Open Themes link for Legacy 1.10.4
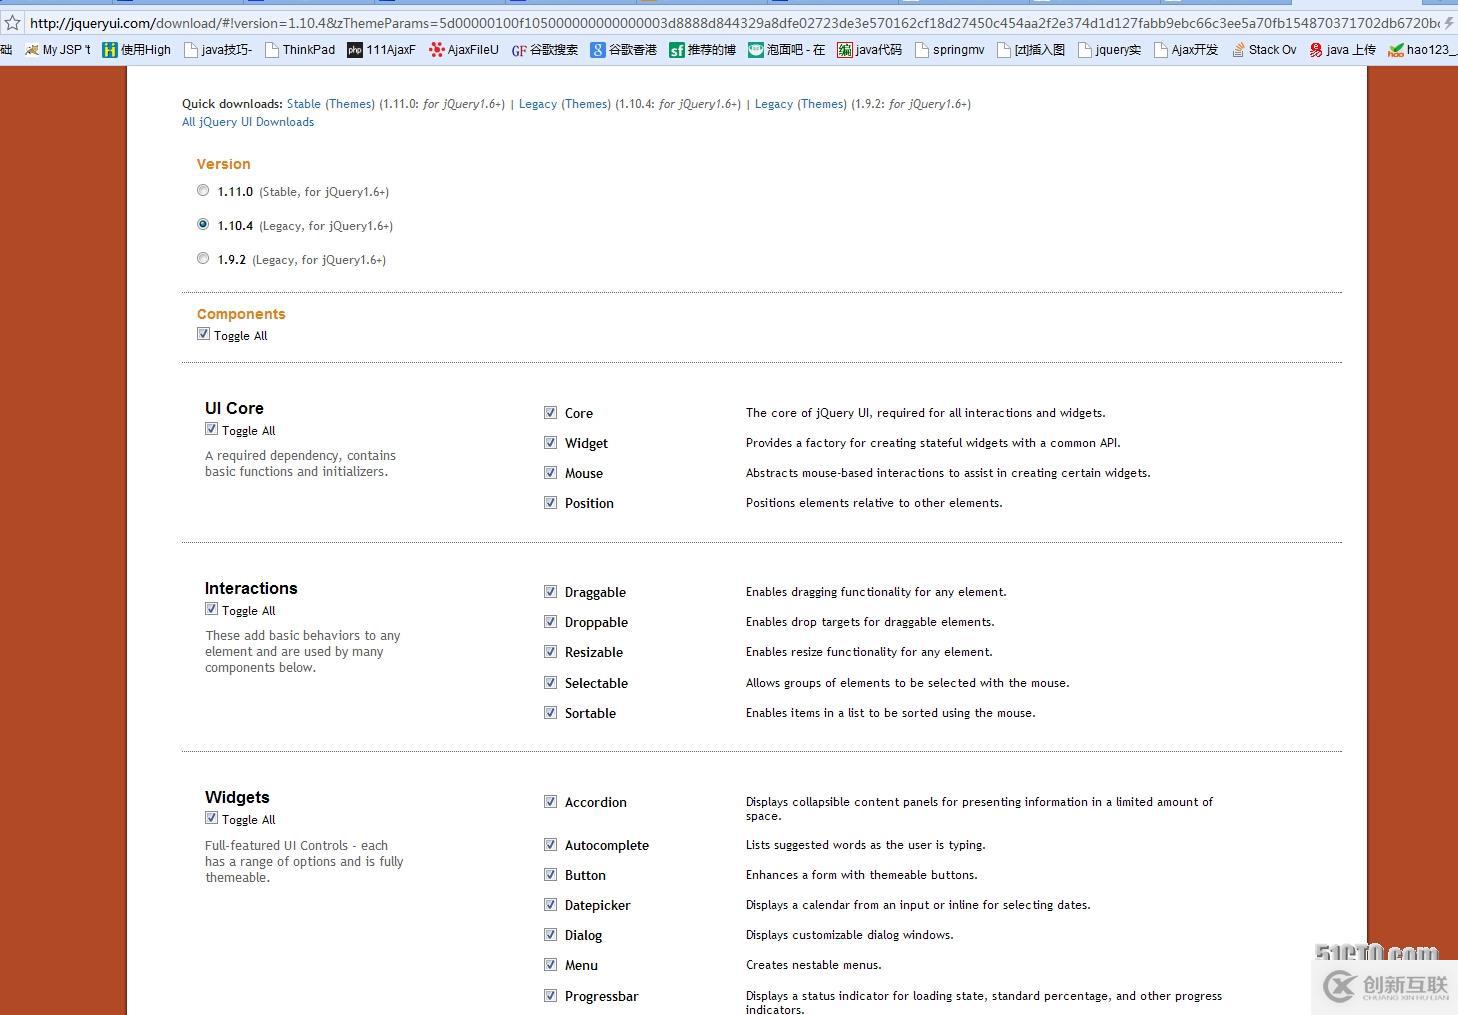This screenshot has width=1458, height=1015. 586,104
